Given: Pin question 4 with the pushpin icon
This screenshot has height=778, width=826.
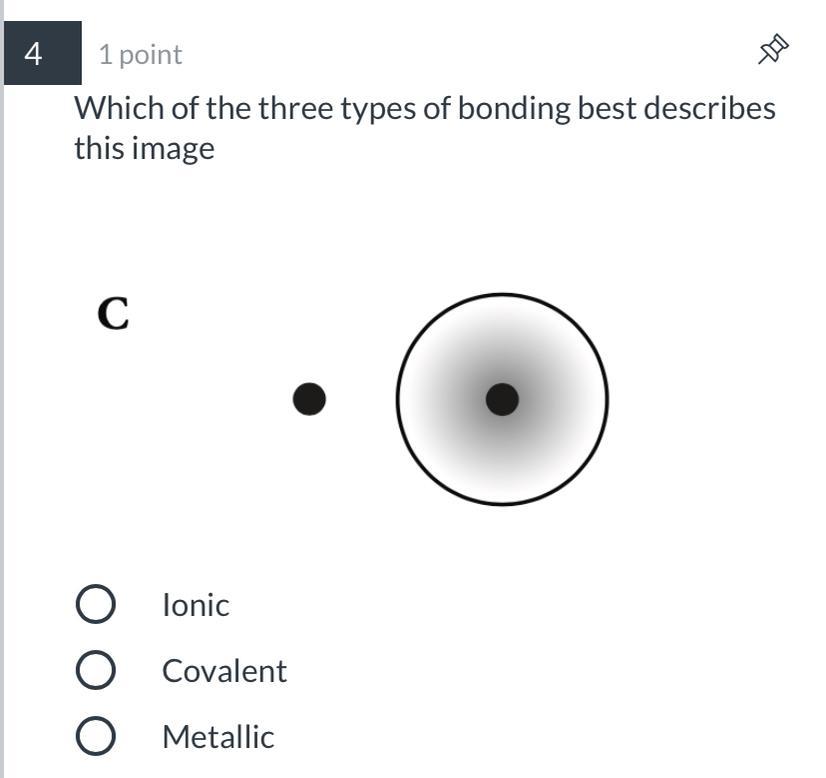Looking at the screenshot, I should pyautogui.click(x=773, y=50).
